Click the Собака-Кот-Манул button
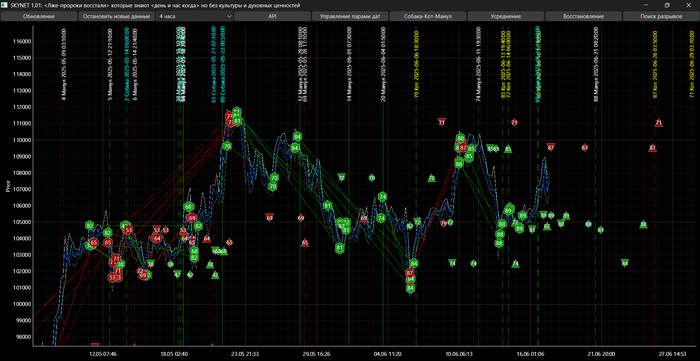 [428, 17]
